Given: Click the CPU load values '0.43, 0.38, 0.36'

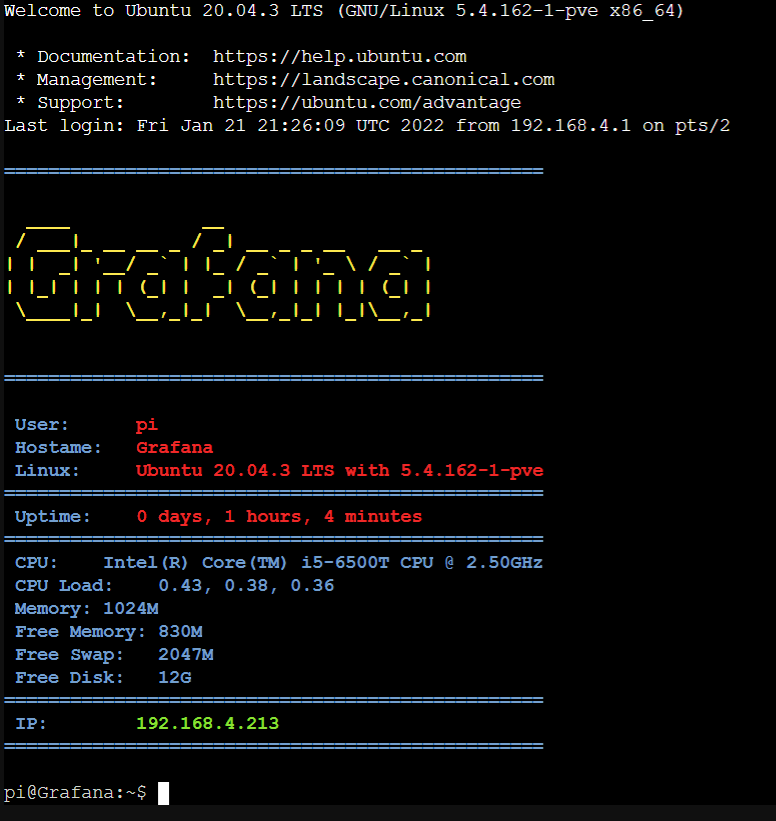Looking at the screenshot, I should [x=246, y=586].
